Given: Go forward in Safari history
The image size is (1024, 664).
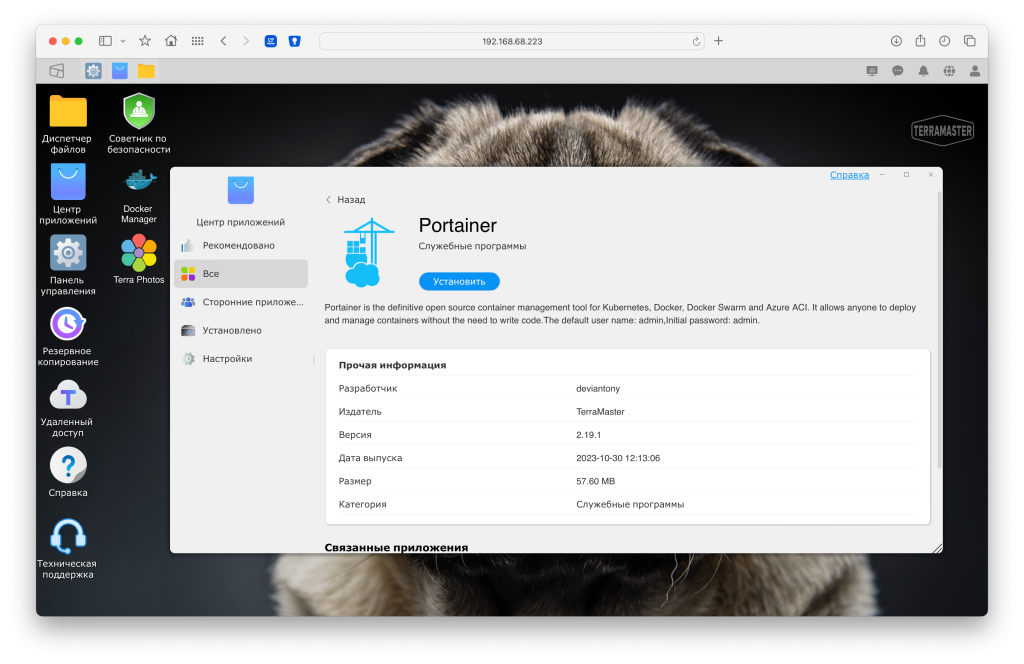Looking at the screenshot, I should pos(246,40).
